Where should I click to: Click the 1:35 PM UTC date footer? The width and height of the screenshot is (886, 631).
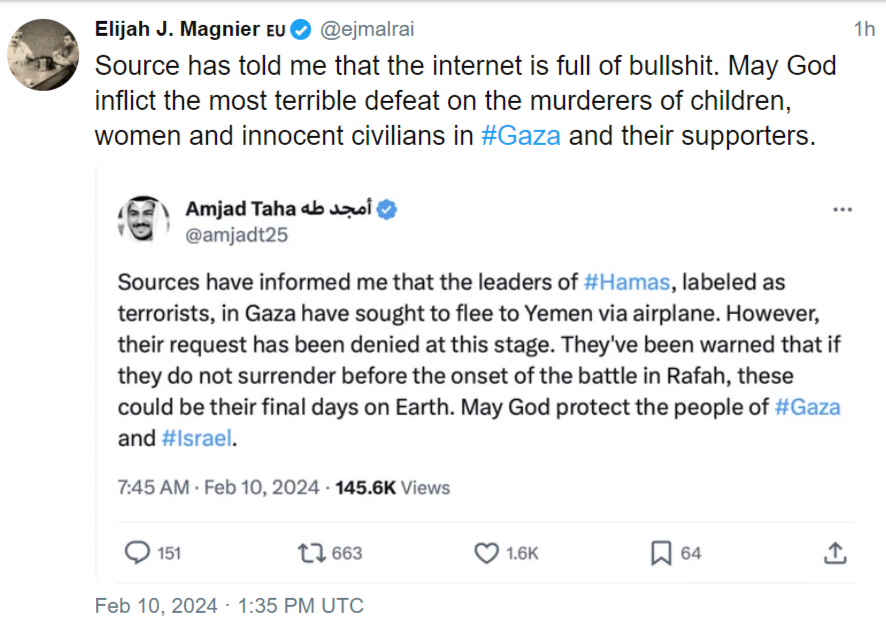(x=229, y=606)
